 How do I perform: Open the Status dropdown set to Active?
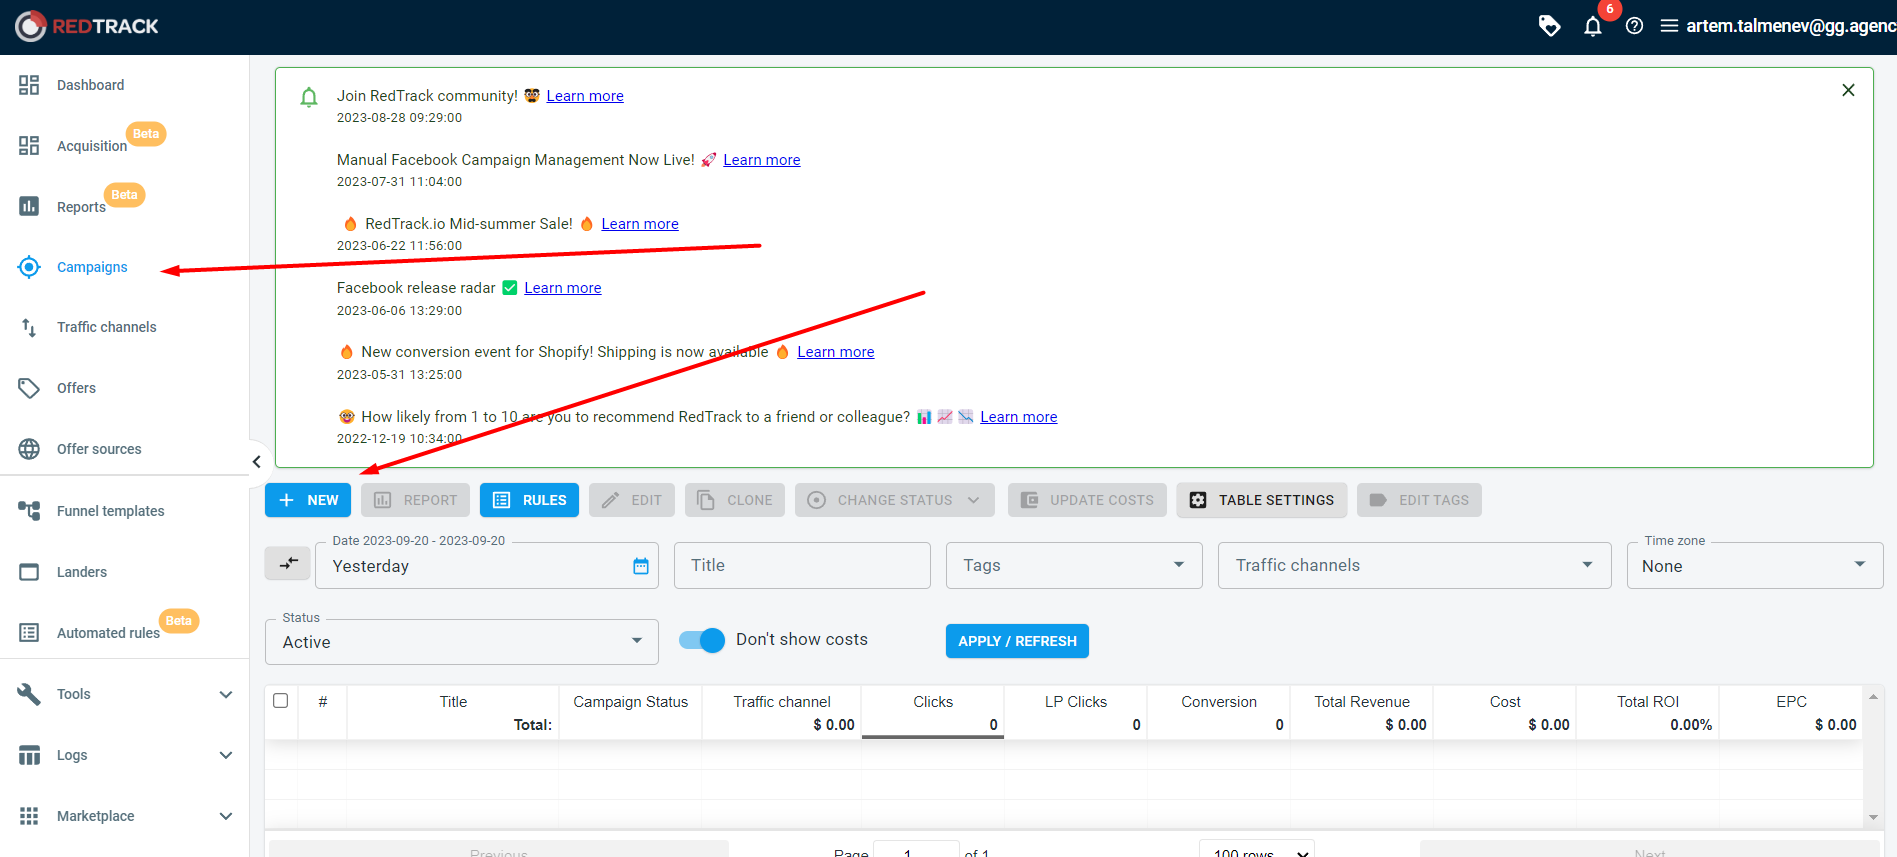462,642
